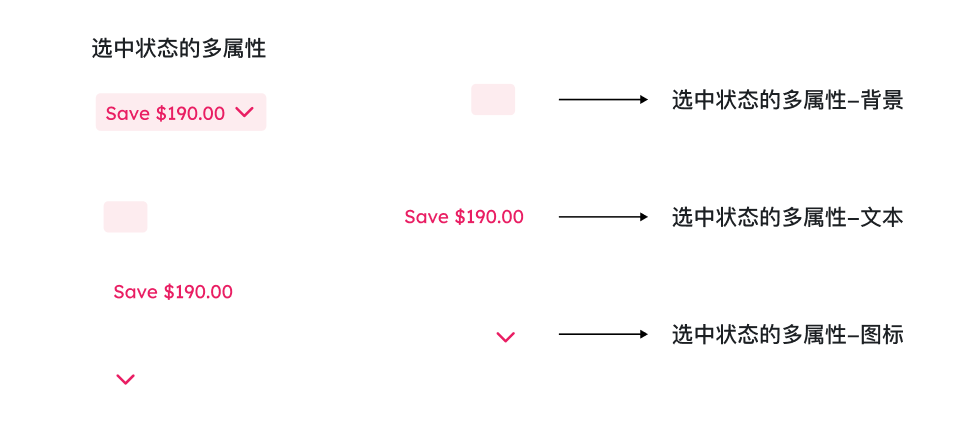Viewport: 964px width, 440px height.
Task: Click Save $190.00 text left of the 文本 arrow
Action: click(x=464, y=217)
